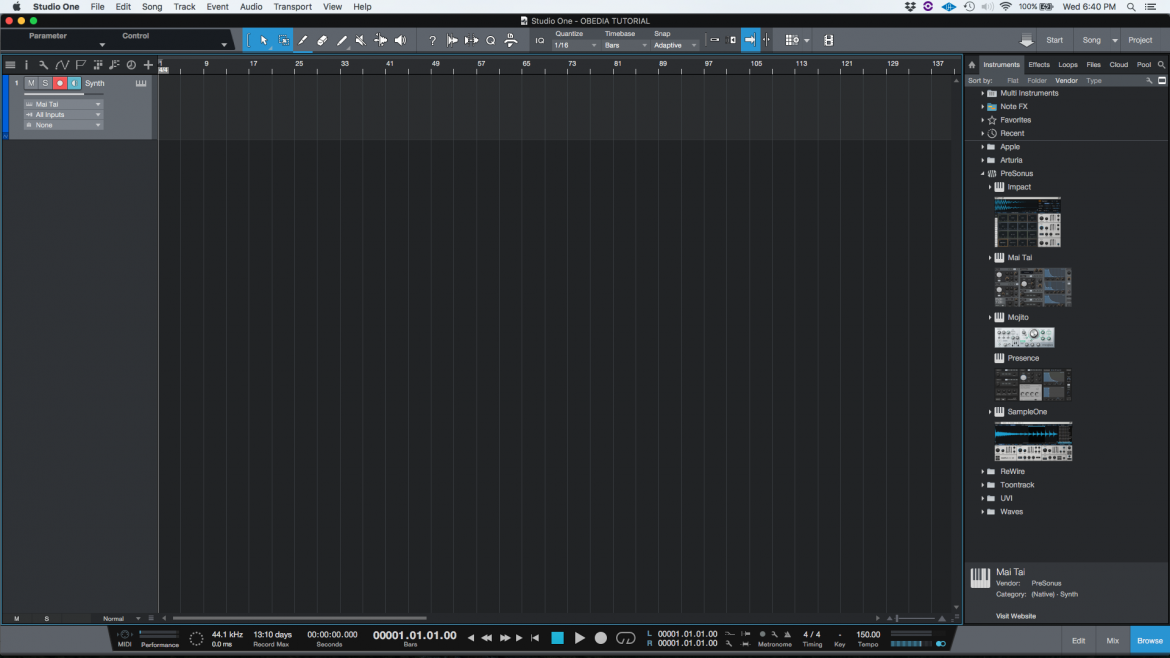Click the macOS Spotlight search icon
This screenshot has height=658, width=1170.
click(x=1131, y=7)
